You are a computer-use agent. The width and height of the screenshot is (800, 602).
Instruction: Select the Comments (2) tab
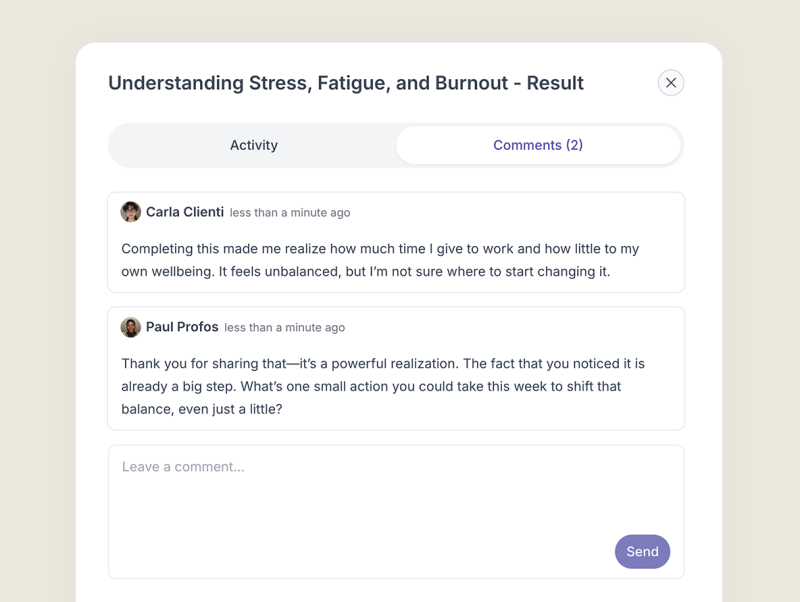(x=538, y=145)
